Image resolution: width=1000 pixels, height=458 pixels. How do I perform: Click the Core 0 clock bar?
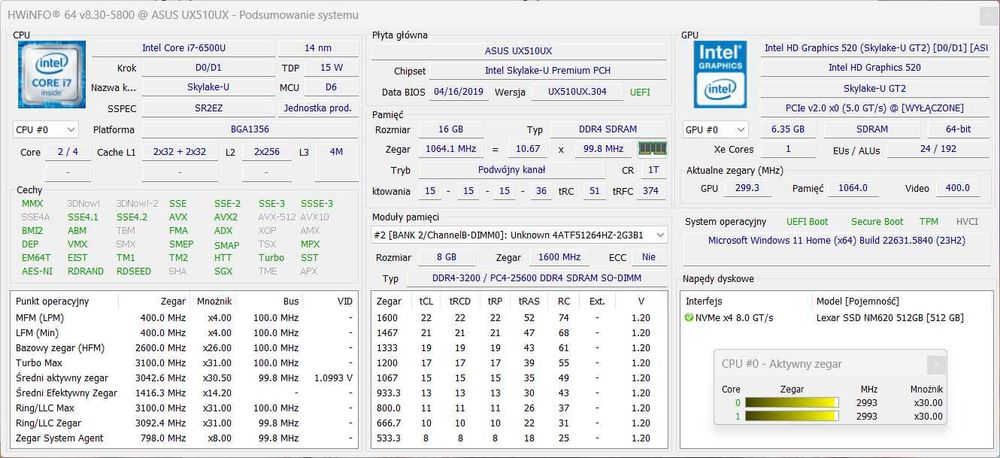click(x=791, y=403)
